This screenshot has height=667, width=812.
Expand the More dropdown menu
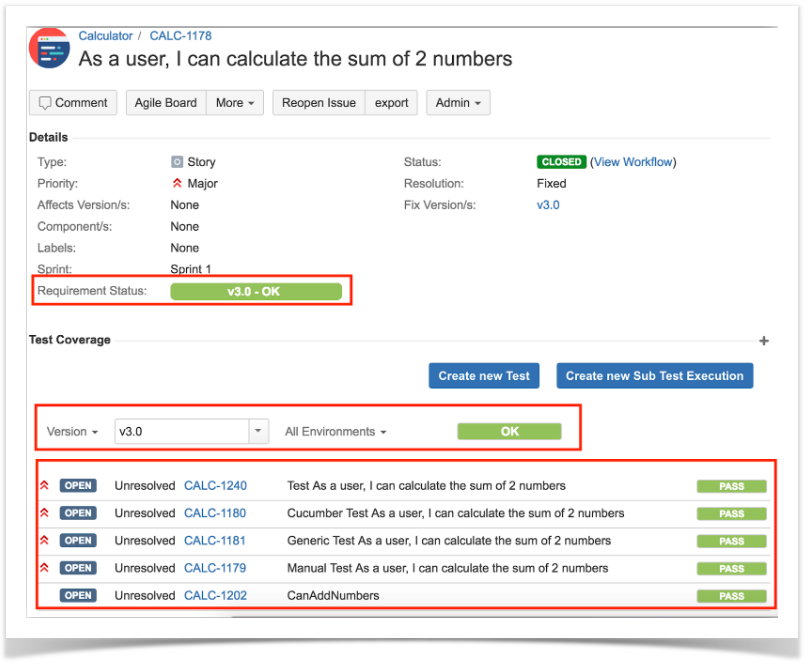click(235, 103)
